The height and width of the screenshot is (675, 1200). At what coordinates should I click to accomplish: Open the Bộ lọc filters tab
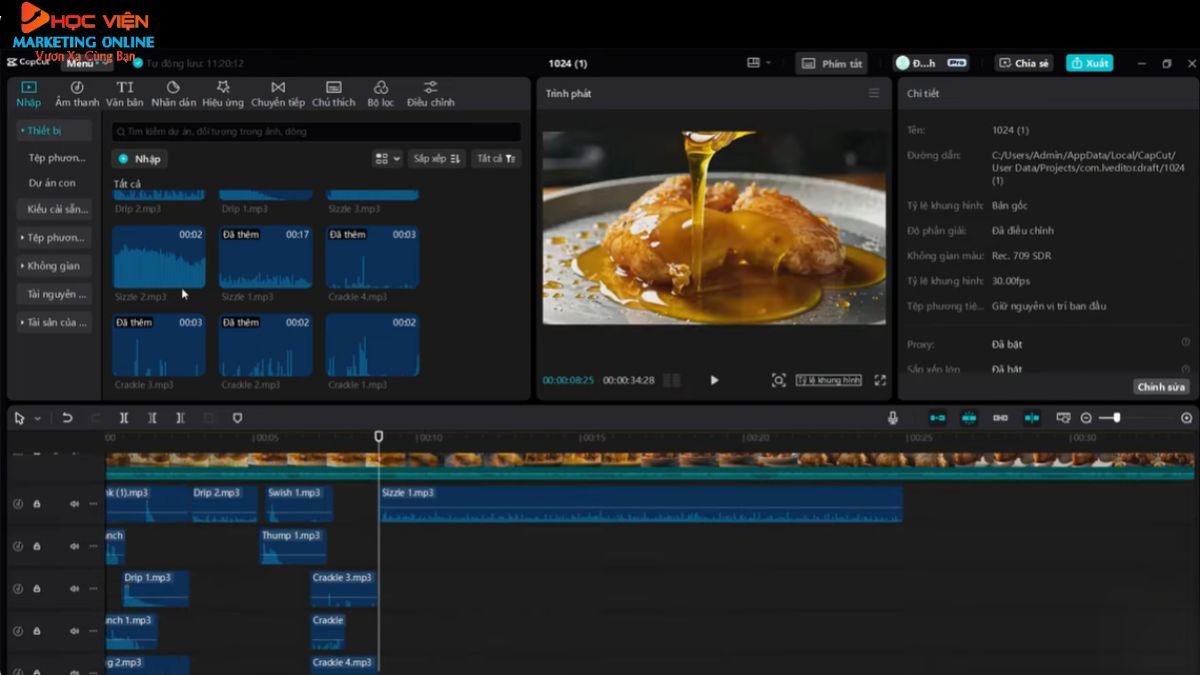coord(380,94)
